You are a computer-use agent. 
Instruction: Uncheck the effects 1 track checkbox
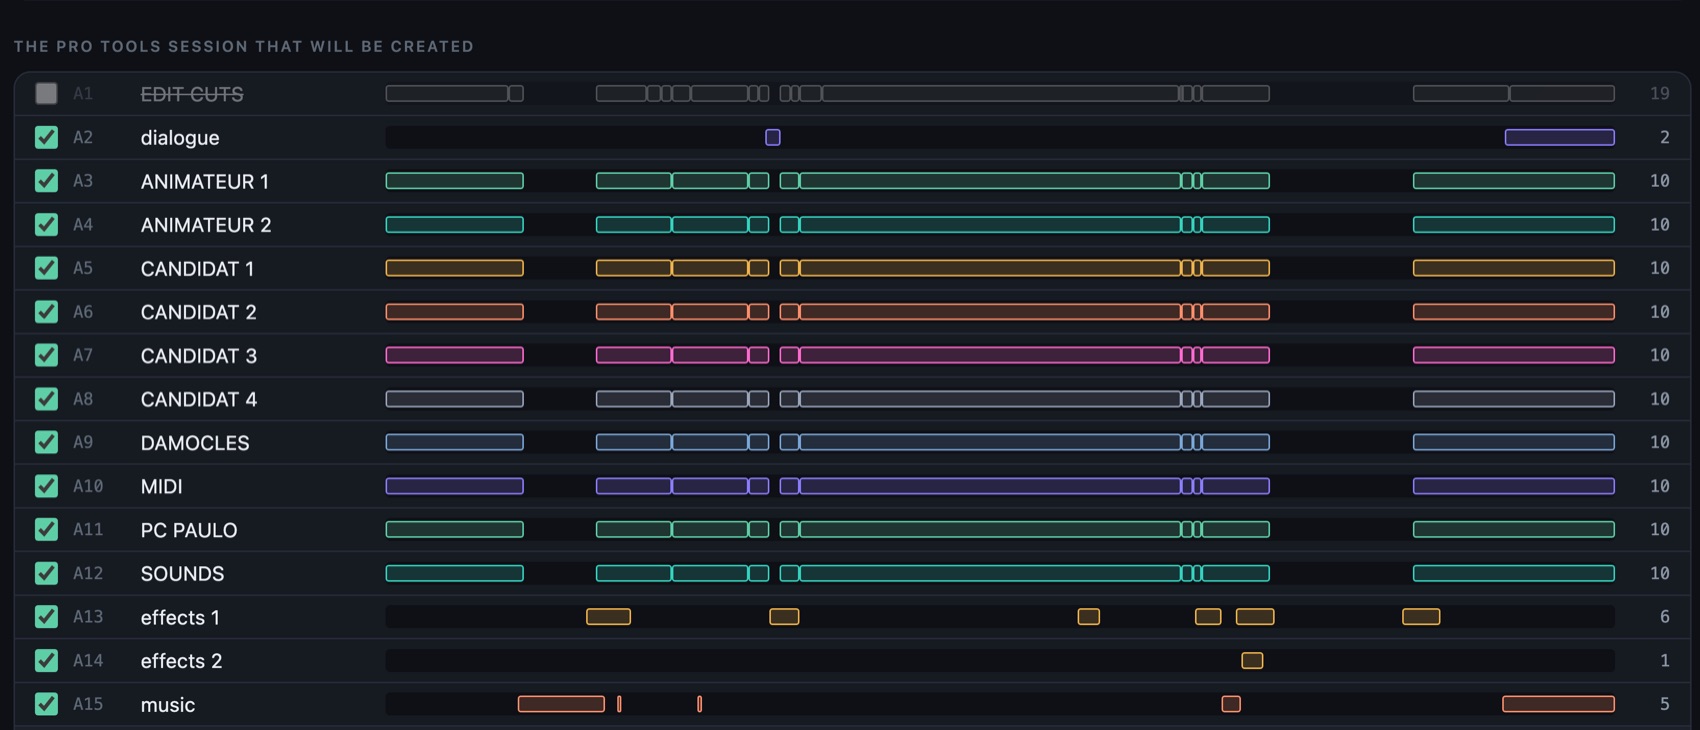tap(46, 617)
